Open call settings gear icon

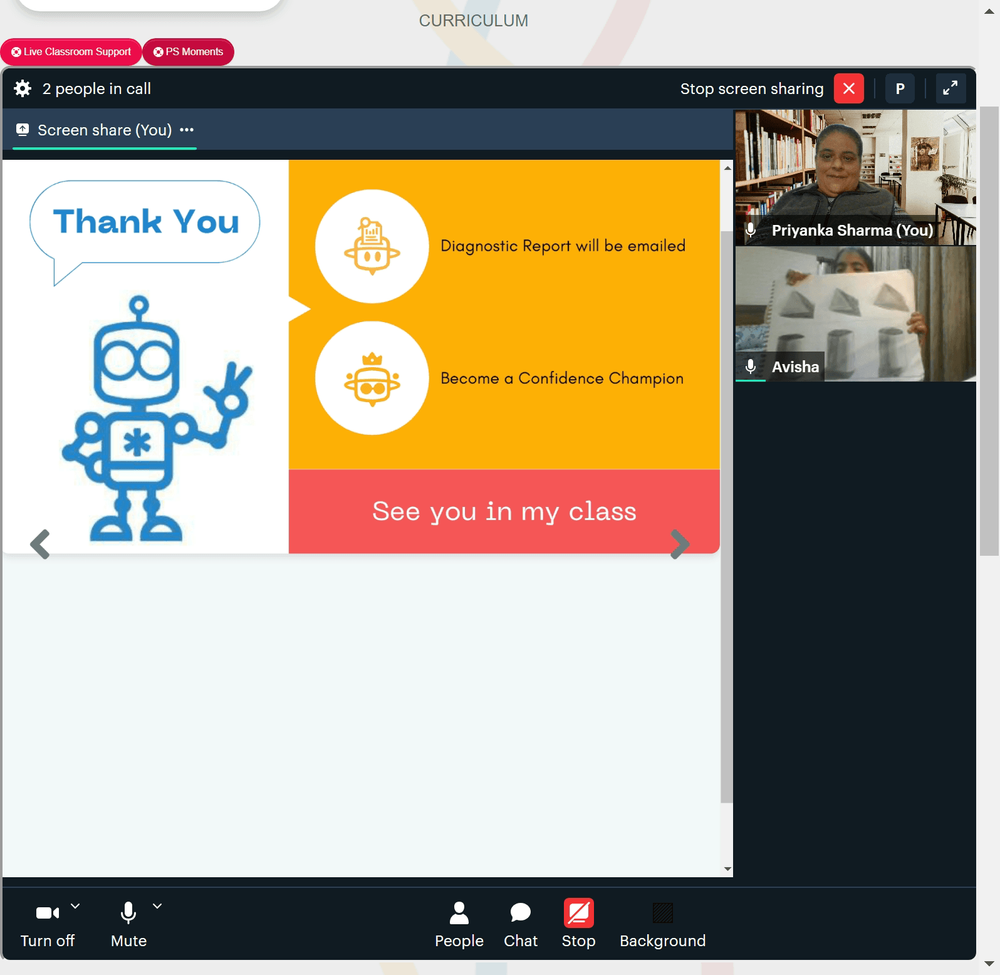[22, 89]
